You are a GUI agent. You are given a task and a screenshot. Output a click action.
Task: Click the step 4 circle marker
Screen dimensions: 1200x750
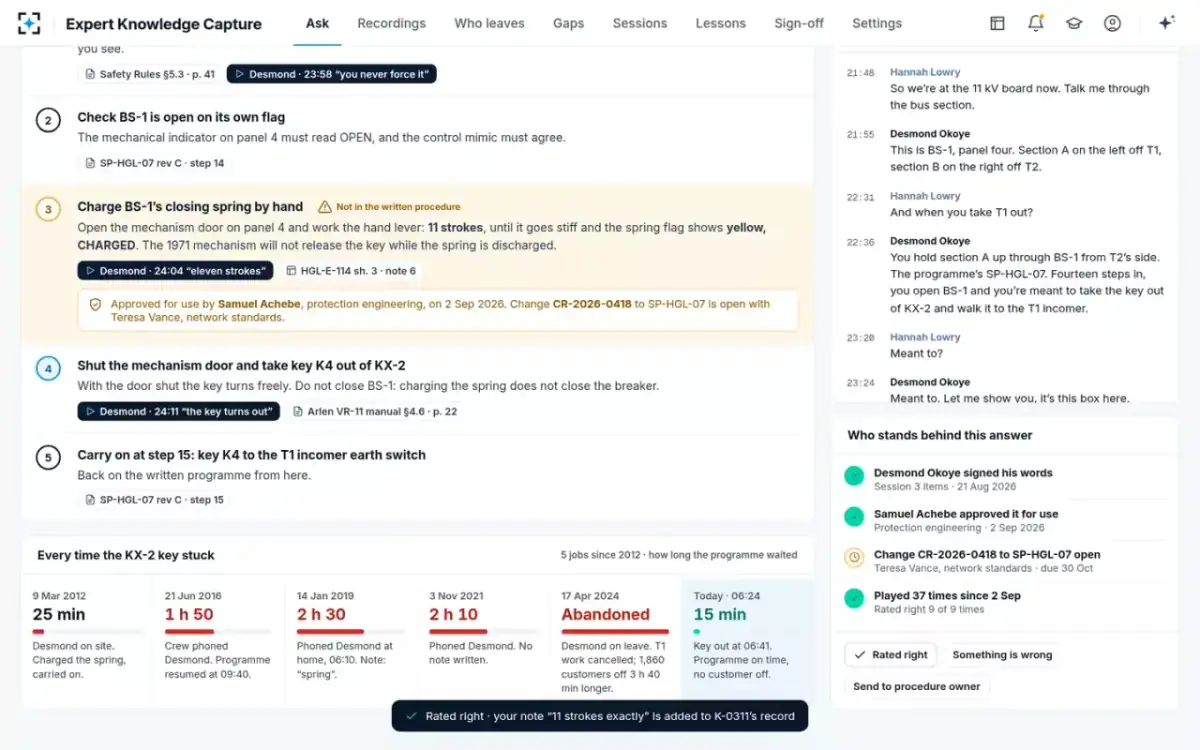[x=48, y=368]
